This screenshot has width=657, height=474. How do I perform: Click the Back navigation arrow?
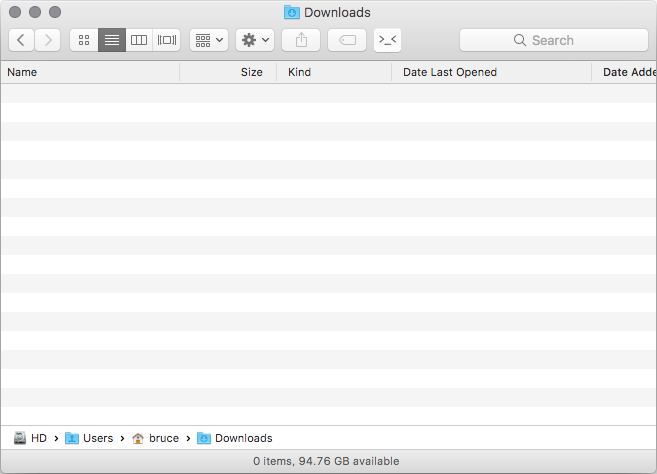click(x=21, y=40)
